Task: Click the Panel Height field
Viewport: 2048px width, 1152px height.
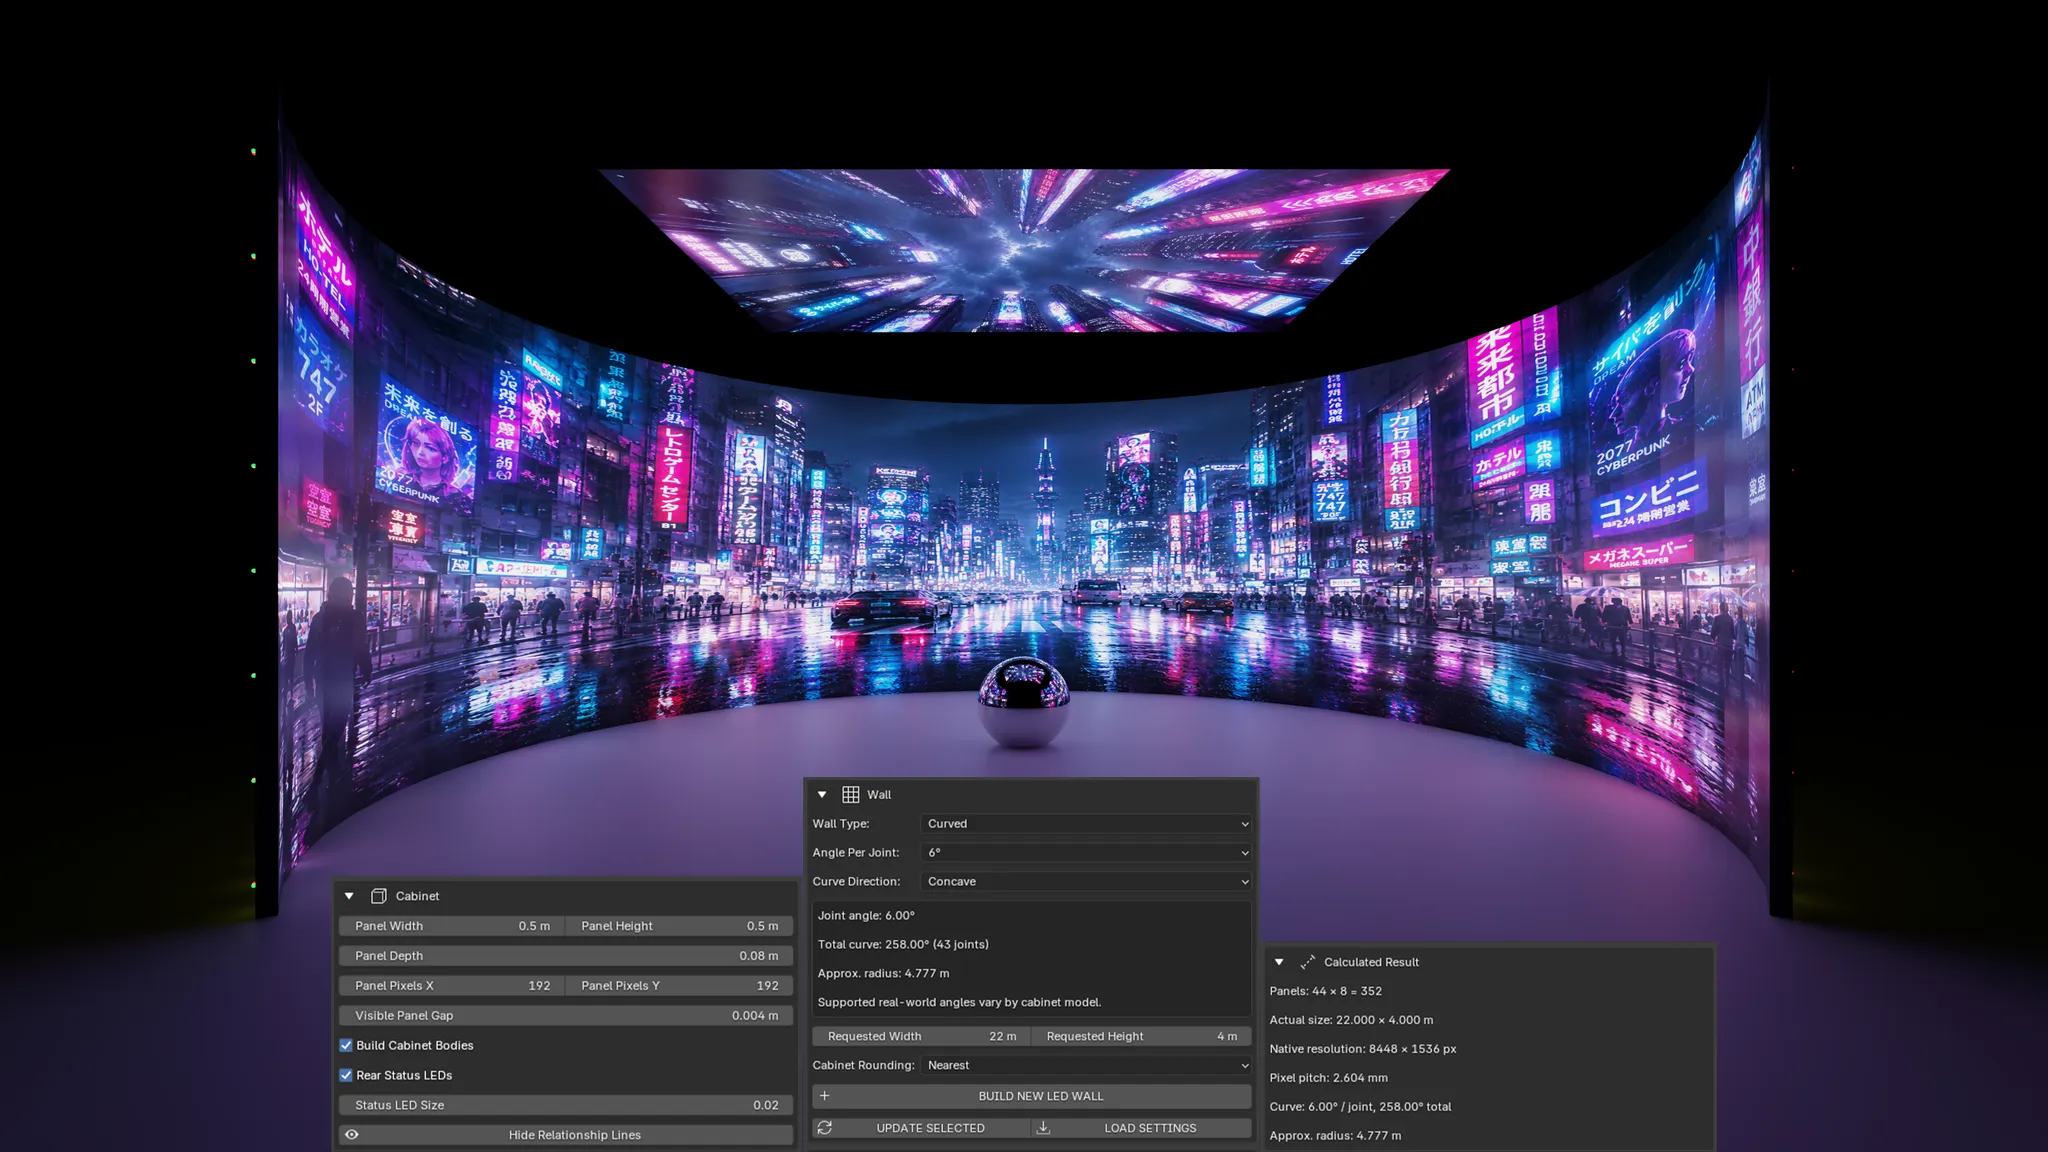Action: 680,926
